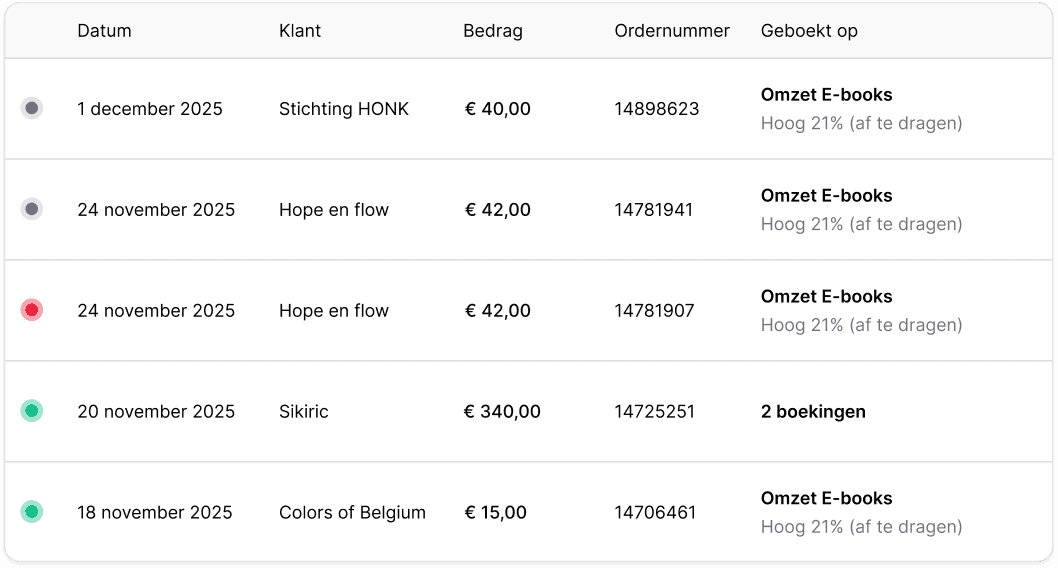Click the green status dot for Colors of Belgium
The height and width of the screenshot is (568, 1058).
point(32,512)
